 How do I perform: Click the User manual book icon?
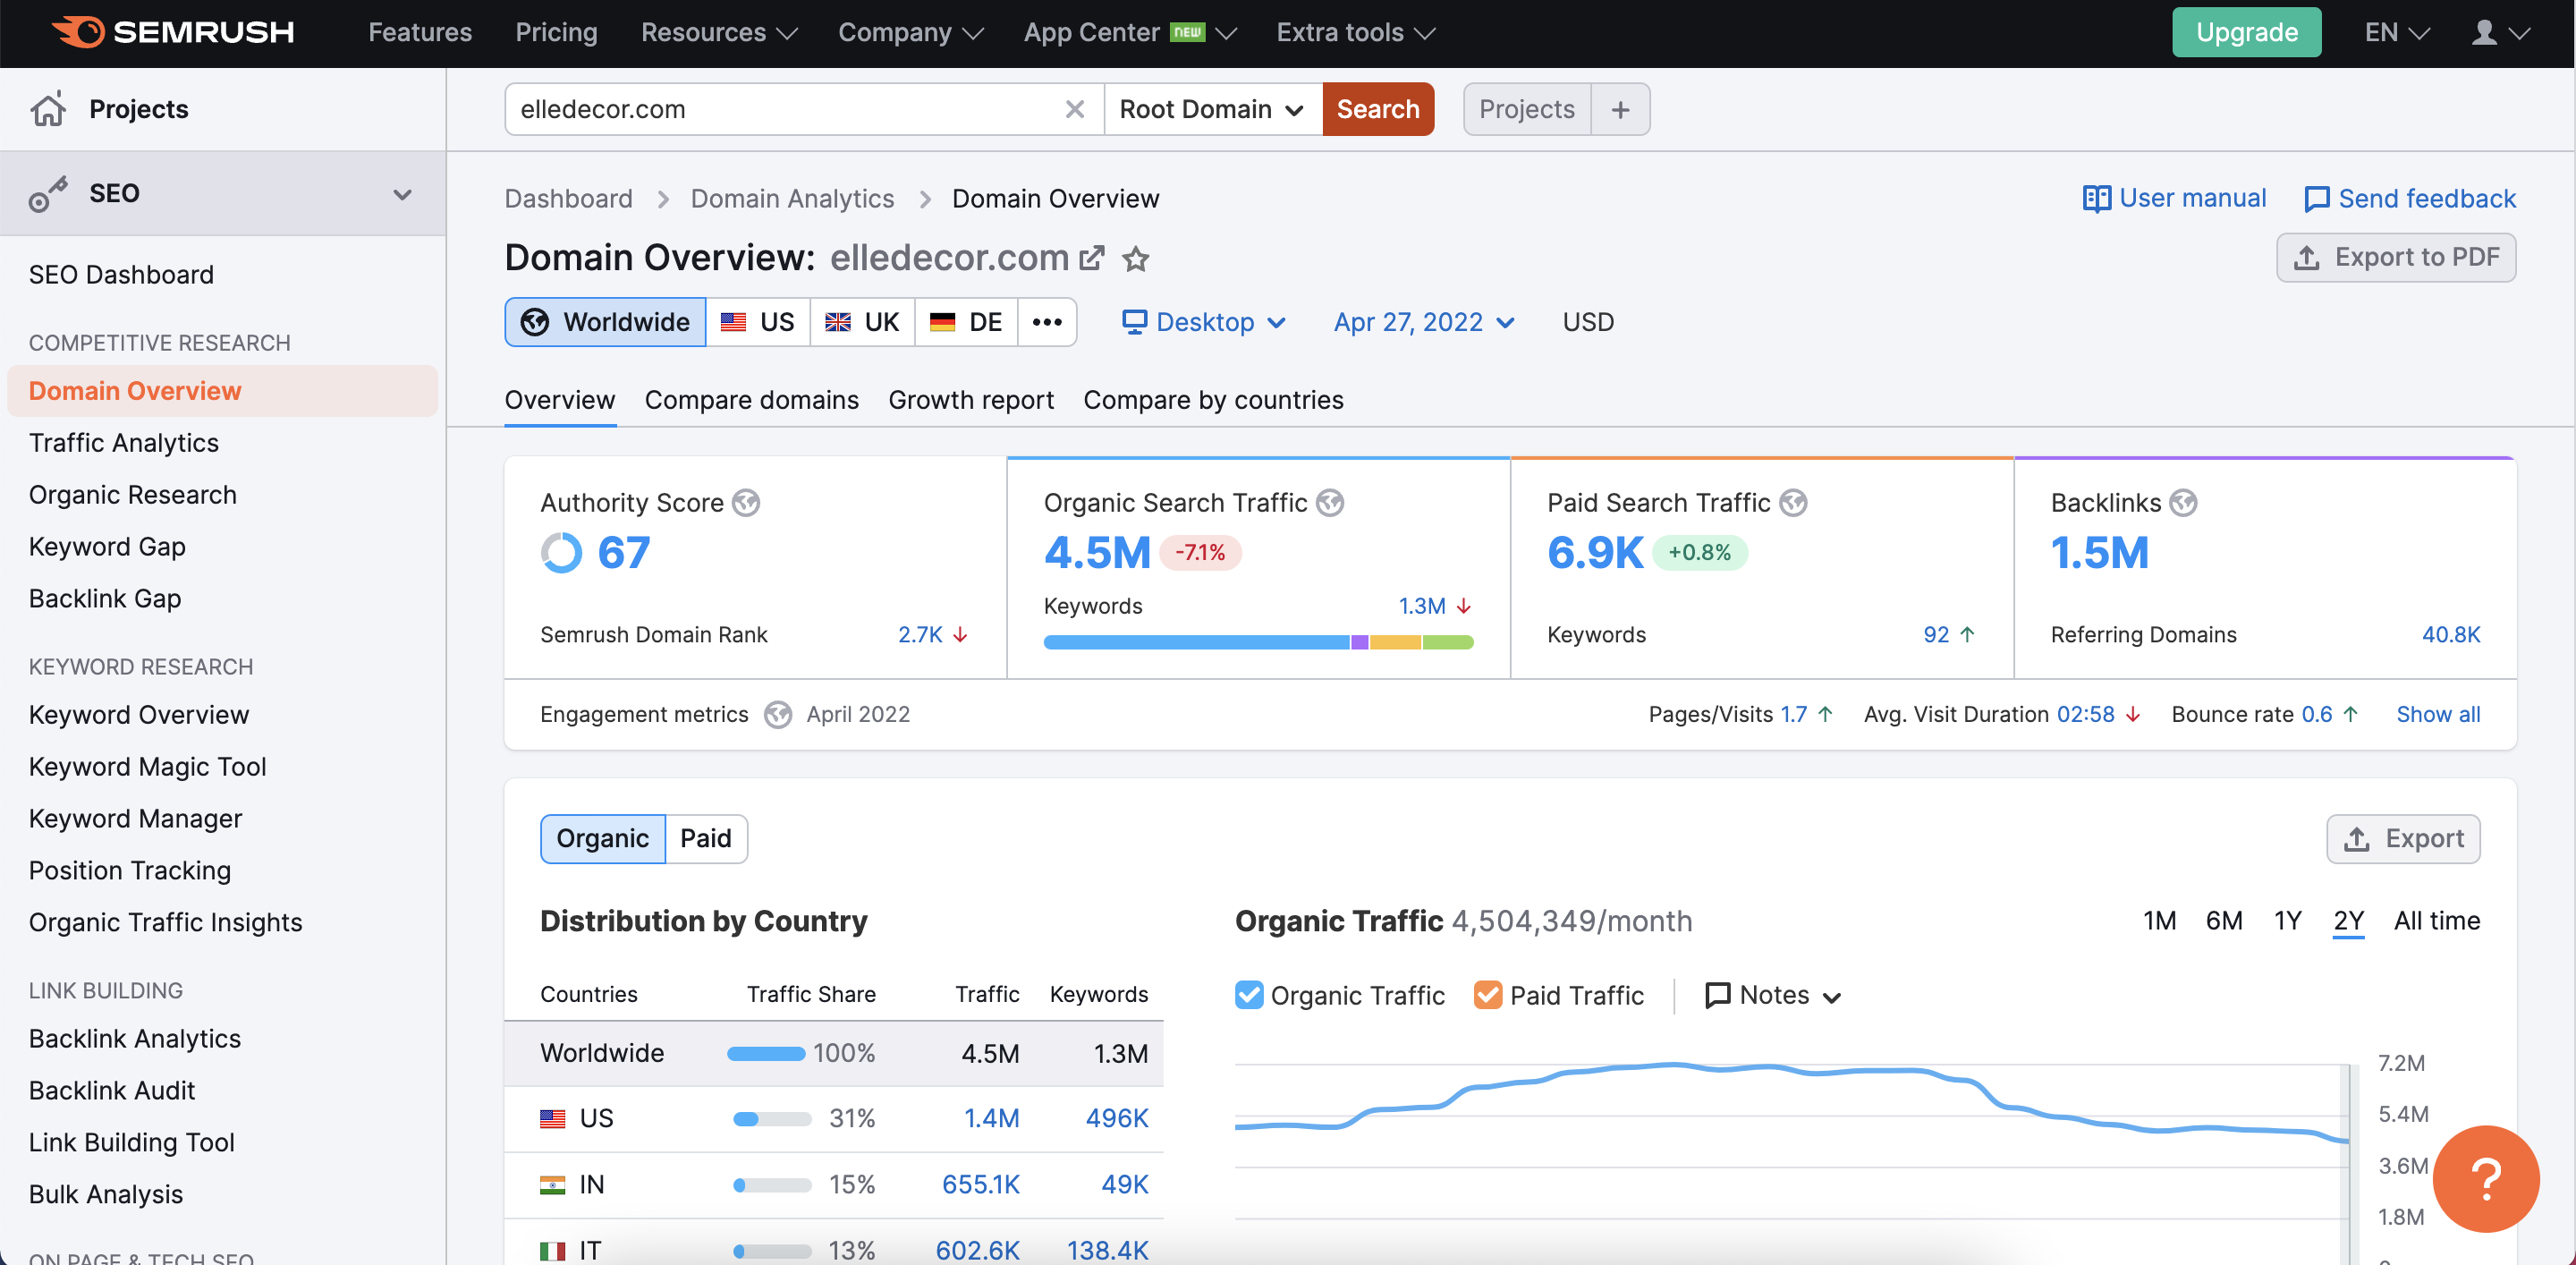tap(2096, 199)
